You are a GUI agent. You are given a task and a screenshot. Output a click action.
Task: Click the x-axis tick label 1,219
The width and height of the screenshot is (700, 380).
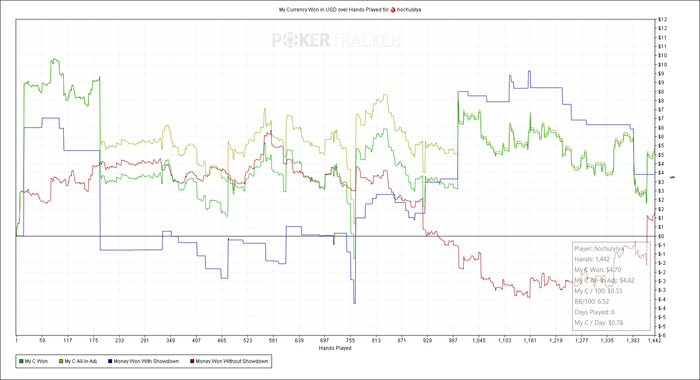click(x=556, y=341)
